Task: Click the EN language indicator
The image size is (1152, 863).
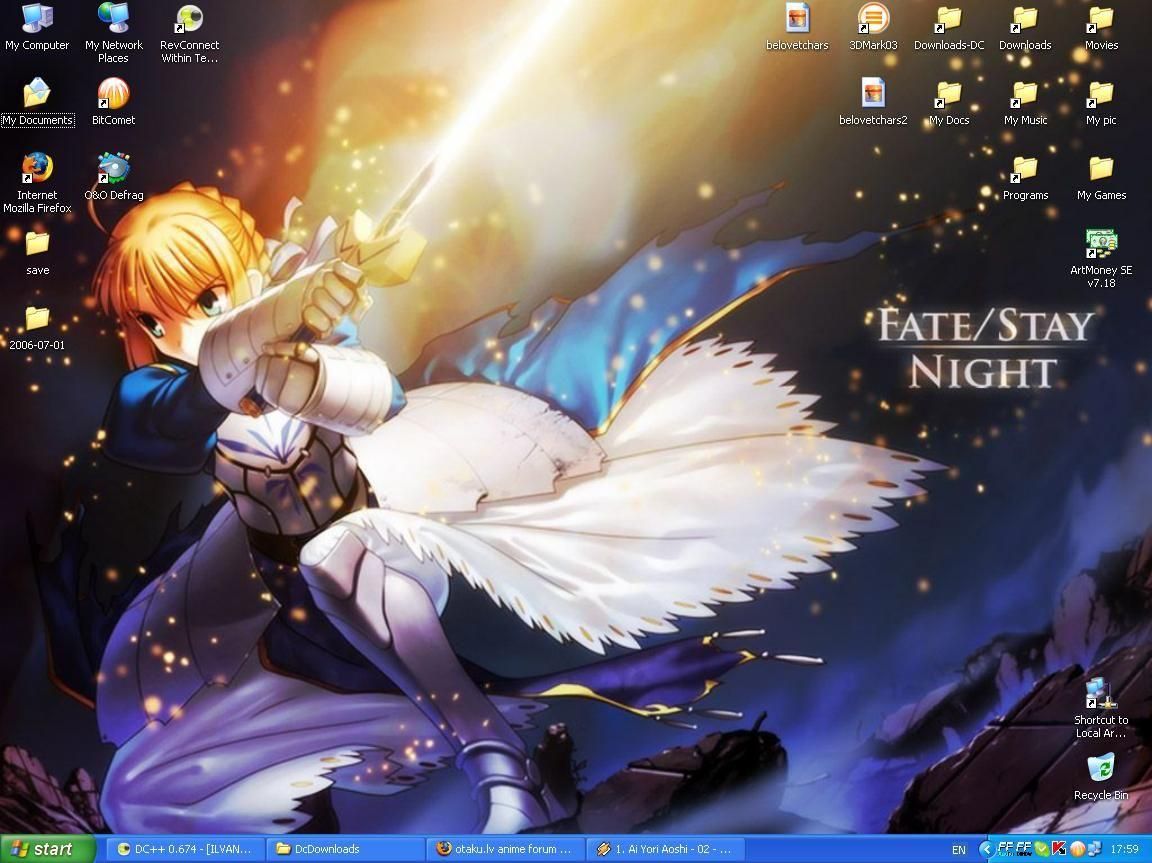Action: click(x=959, y=850)
